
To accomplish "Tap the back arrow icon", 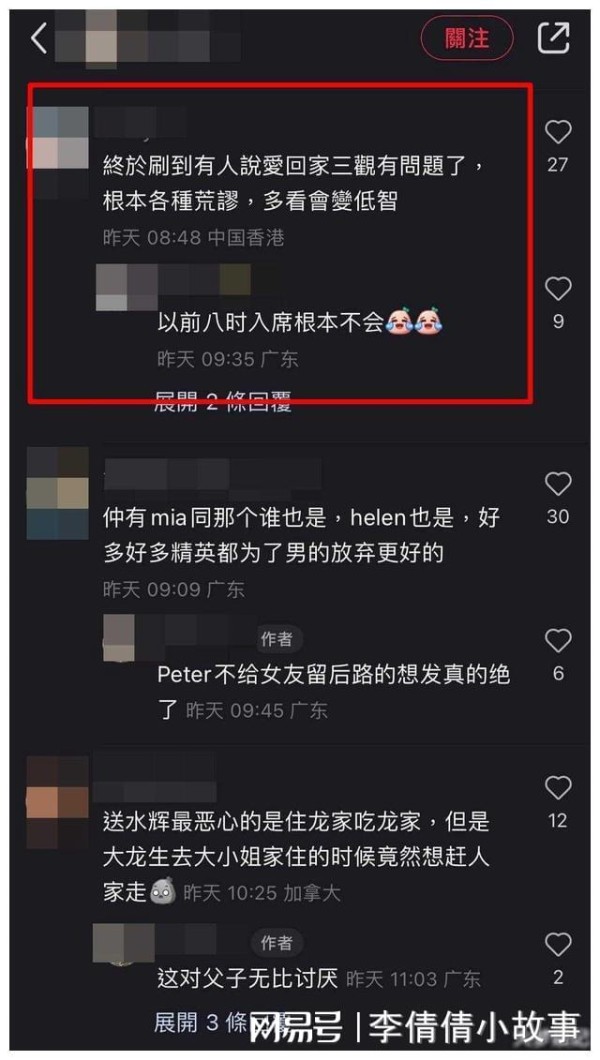I will (39, 38).
